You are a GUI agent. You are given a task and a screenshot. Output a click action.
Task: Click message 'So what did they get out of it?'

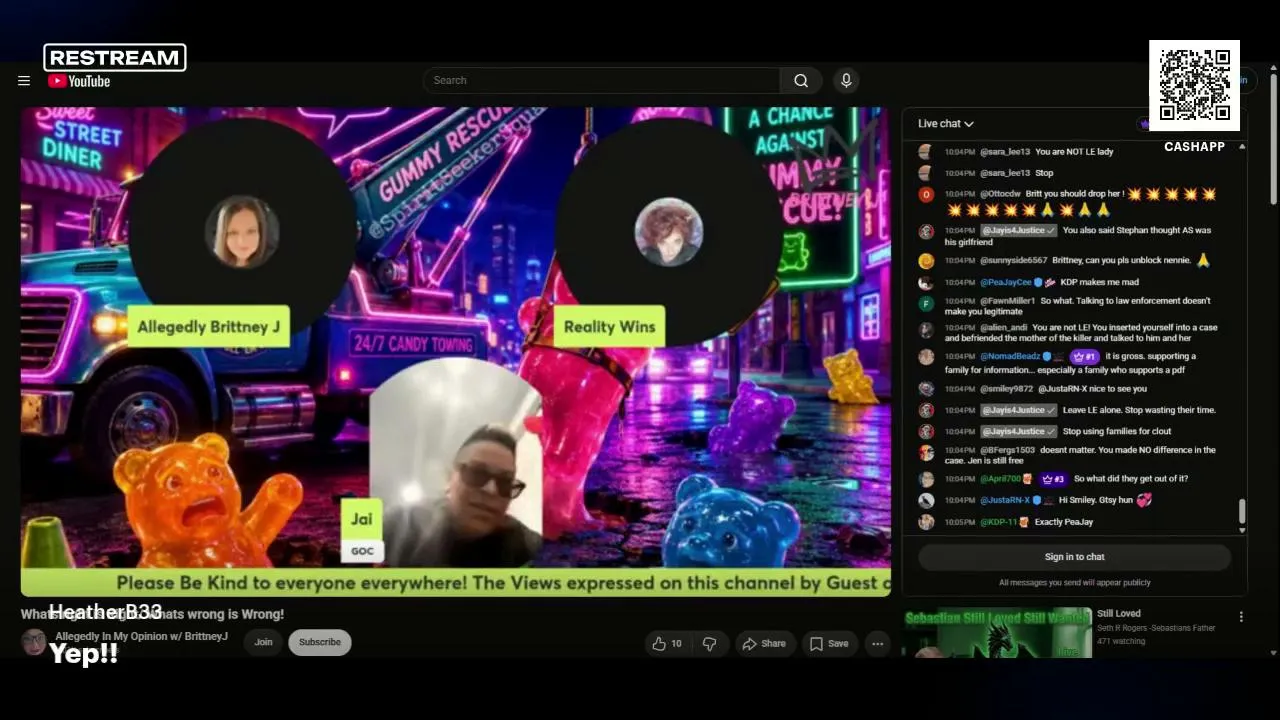click(x=1131, y=479)
